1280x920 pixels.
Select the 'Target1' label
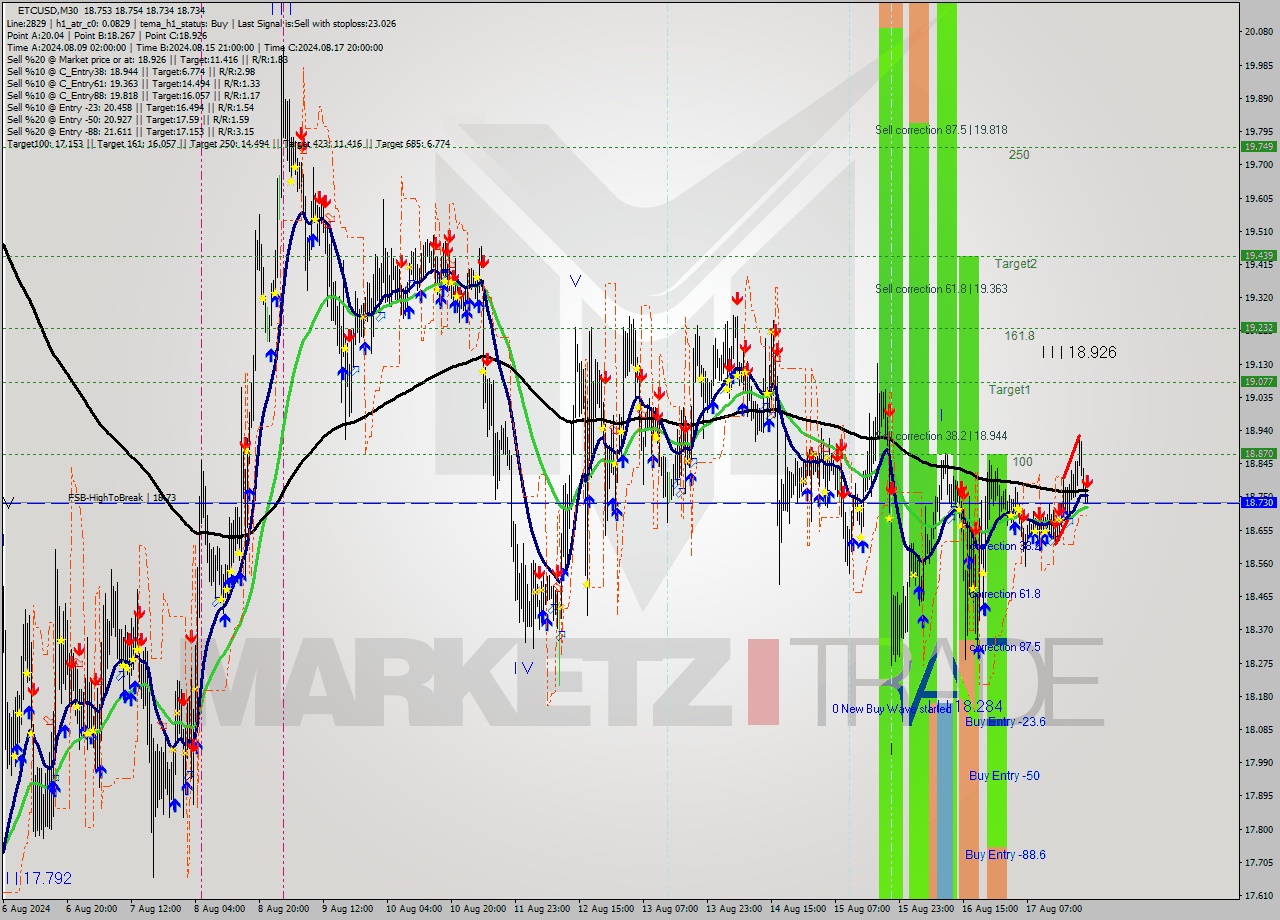(x=1010, y=390)
